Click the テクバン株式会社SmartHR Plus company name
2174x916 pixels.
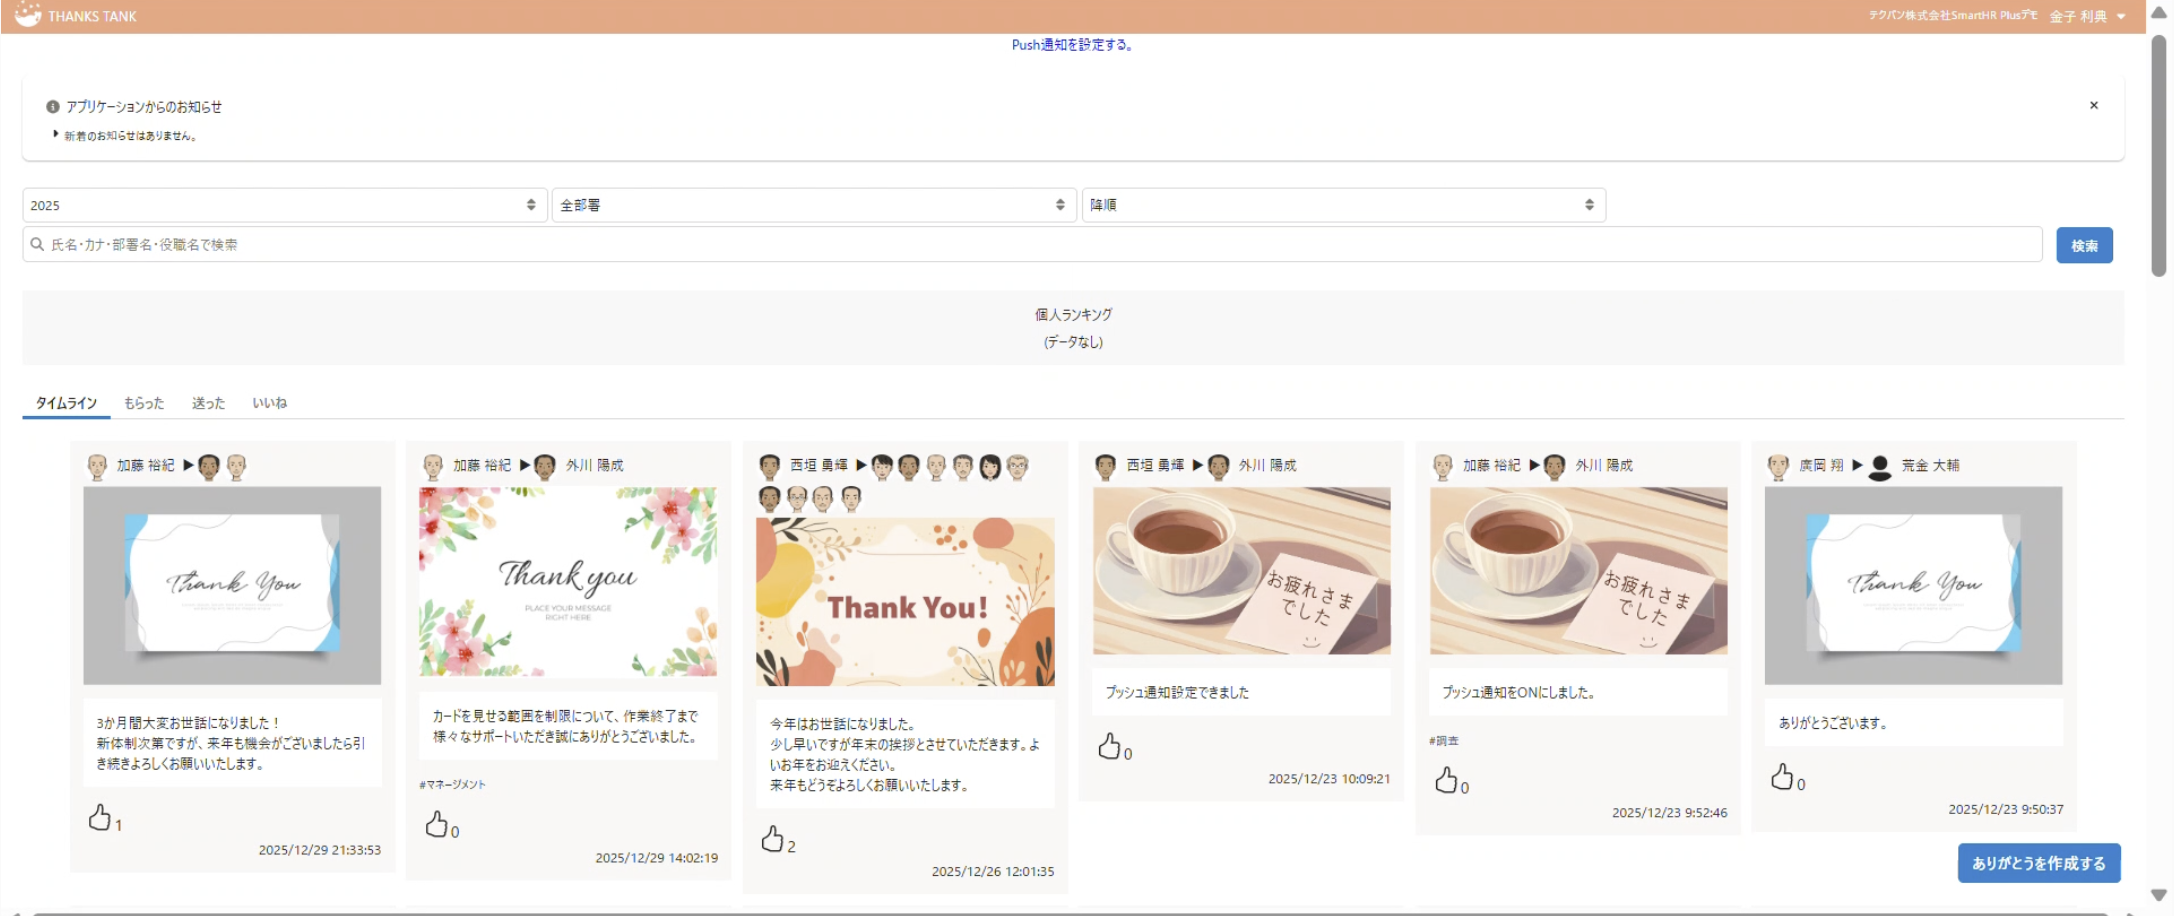coord(1953,15)
